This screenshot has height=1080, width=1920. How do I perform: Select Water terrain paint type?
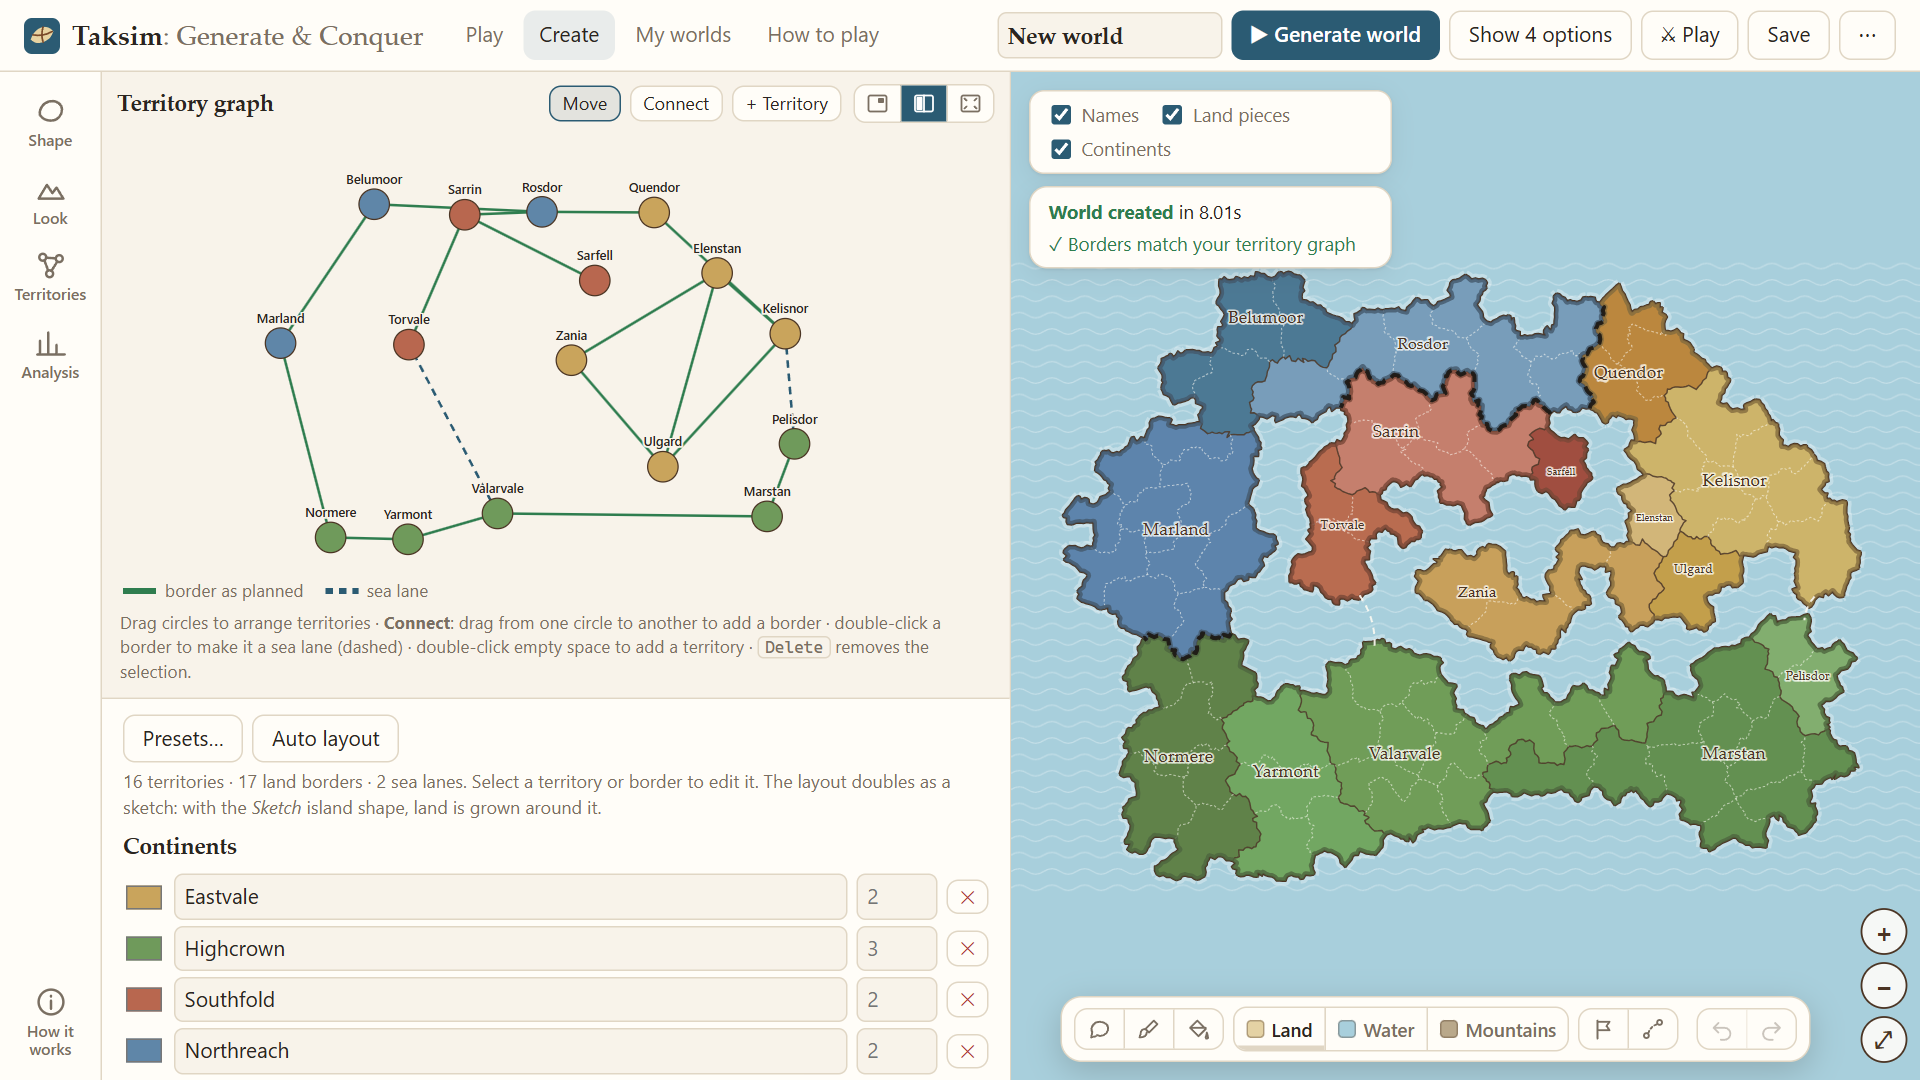point(1377,1030)
